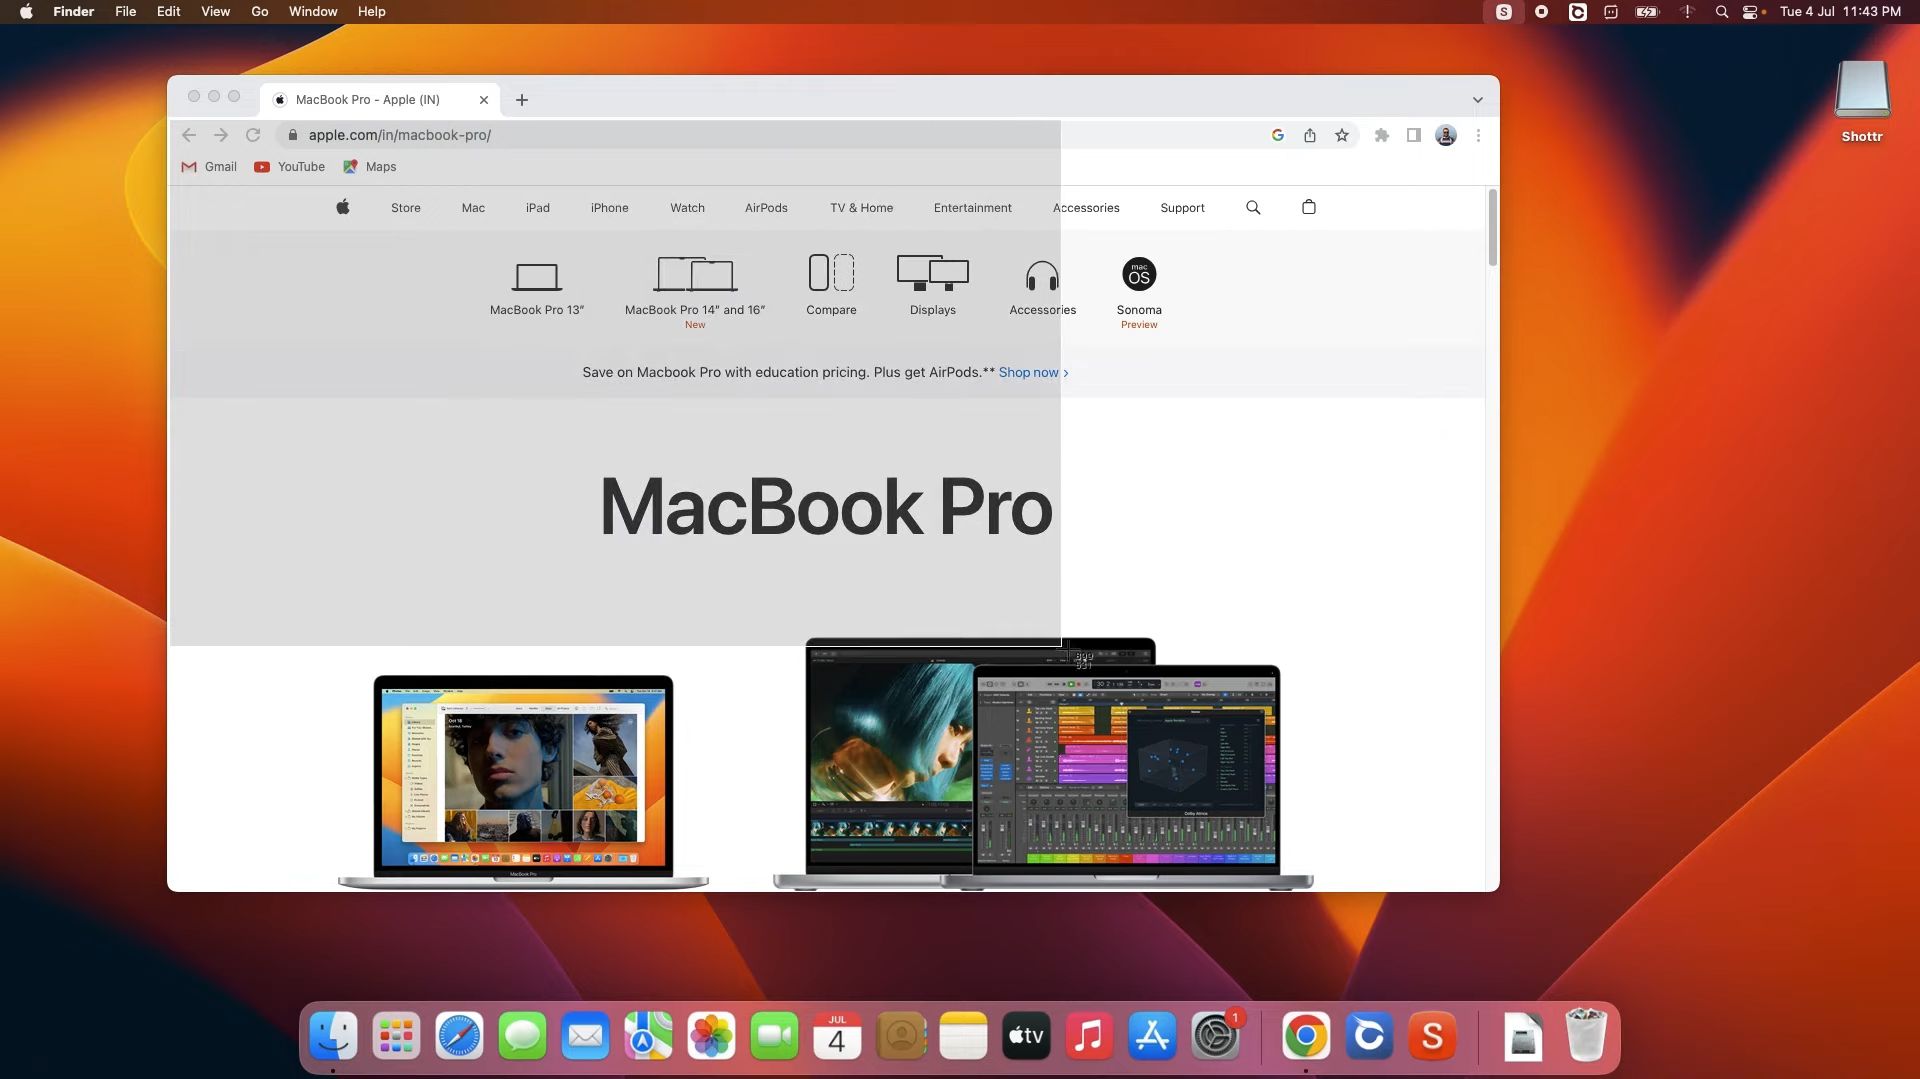Open Launchpad from the Dock
Viewport: 1920px width, 1079px height.
[396, 1036]
